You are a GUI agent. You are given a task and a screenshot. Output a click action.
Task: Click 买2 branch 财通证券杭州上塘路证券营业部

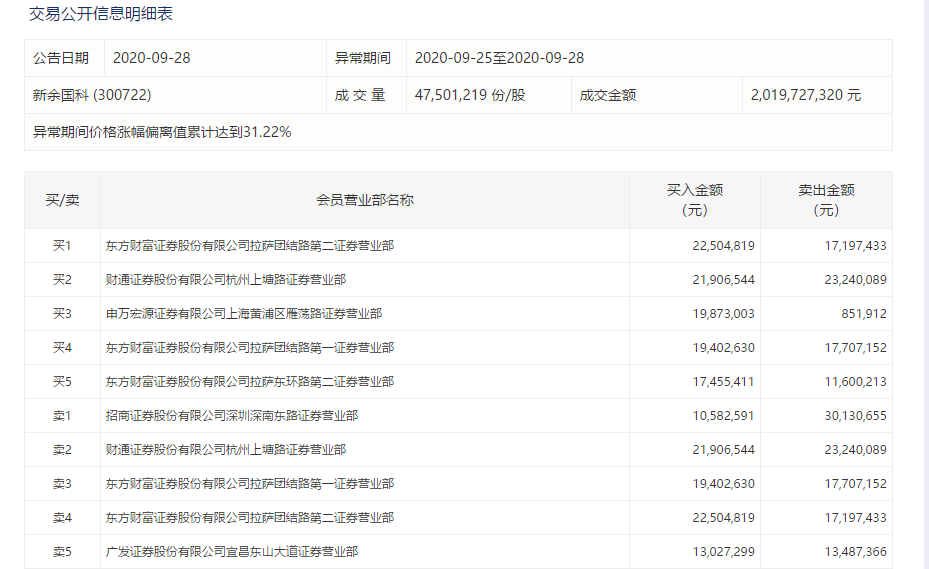226,280
